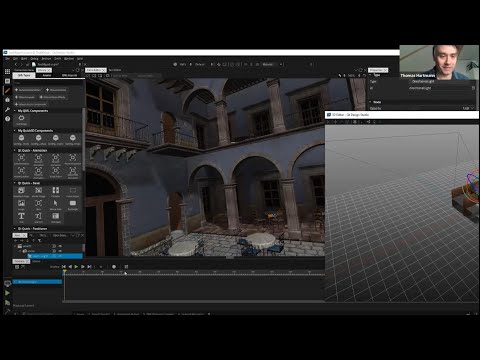Expand the directional light timeline row
The width and height of the screenshot is (480, 360).
pos(15,282)
